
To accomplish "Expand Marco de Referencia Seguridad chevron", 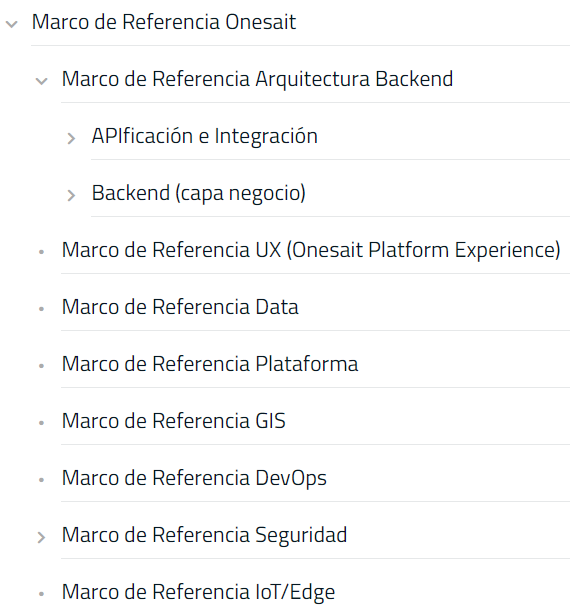I will pos(41,537).
